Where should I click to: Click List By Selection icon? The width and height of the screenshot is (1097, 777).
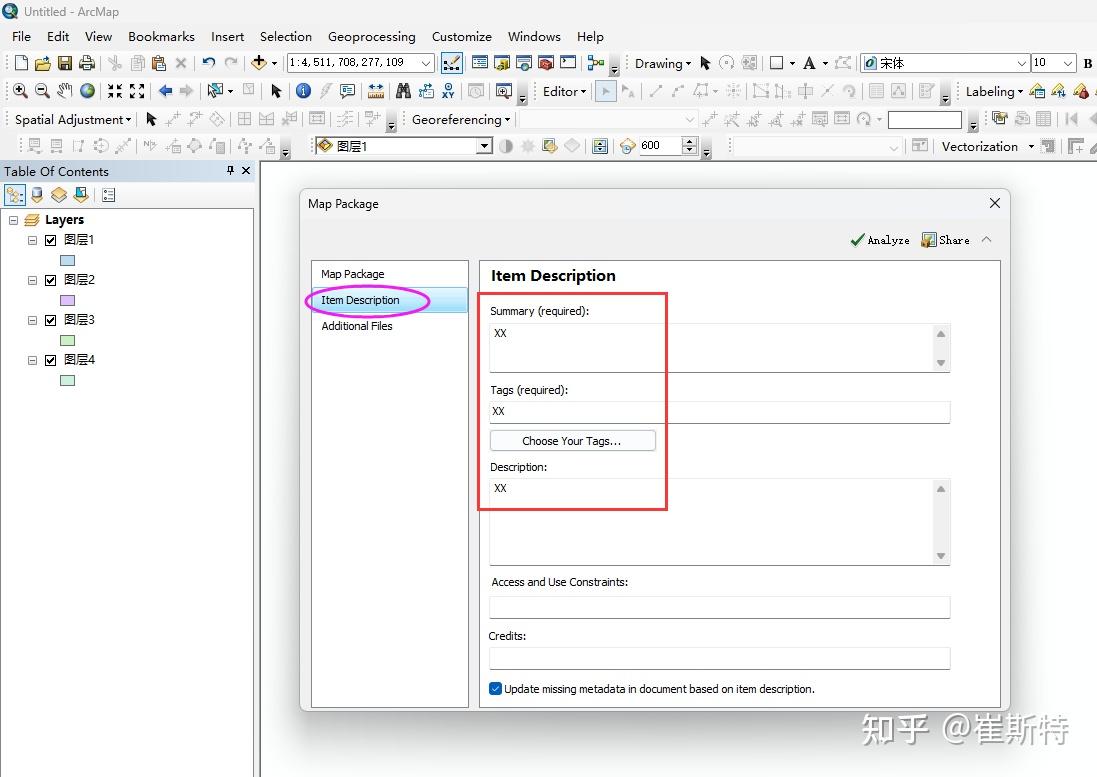click(81, 194)
